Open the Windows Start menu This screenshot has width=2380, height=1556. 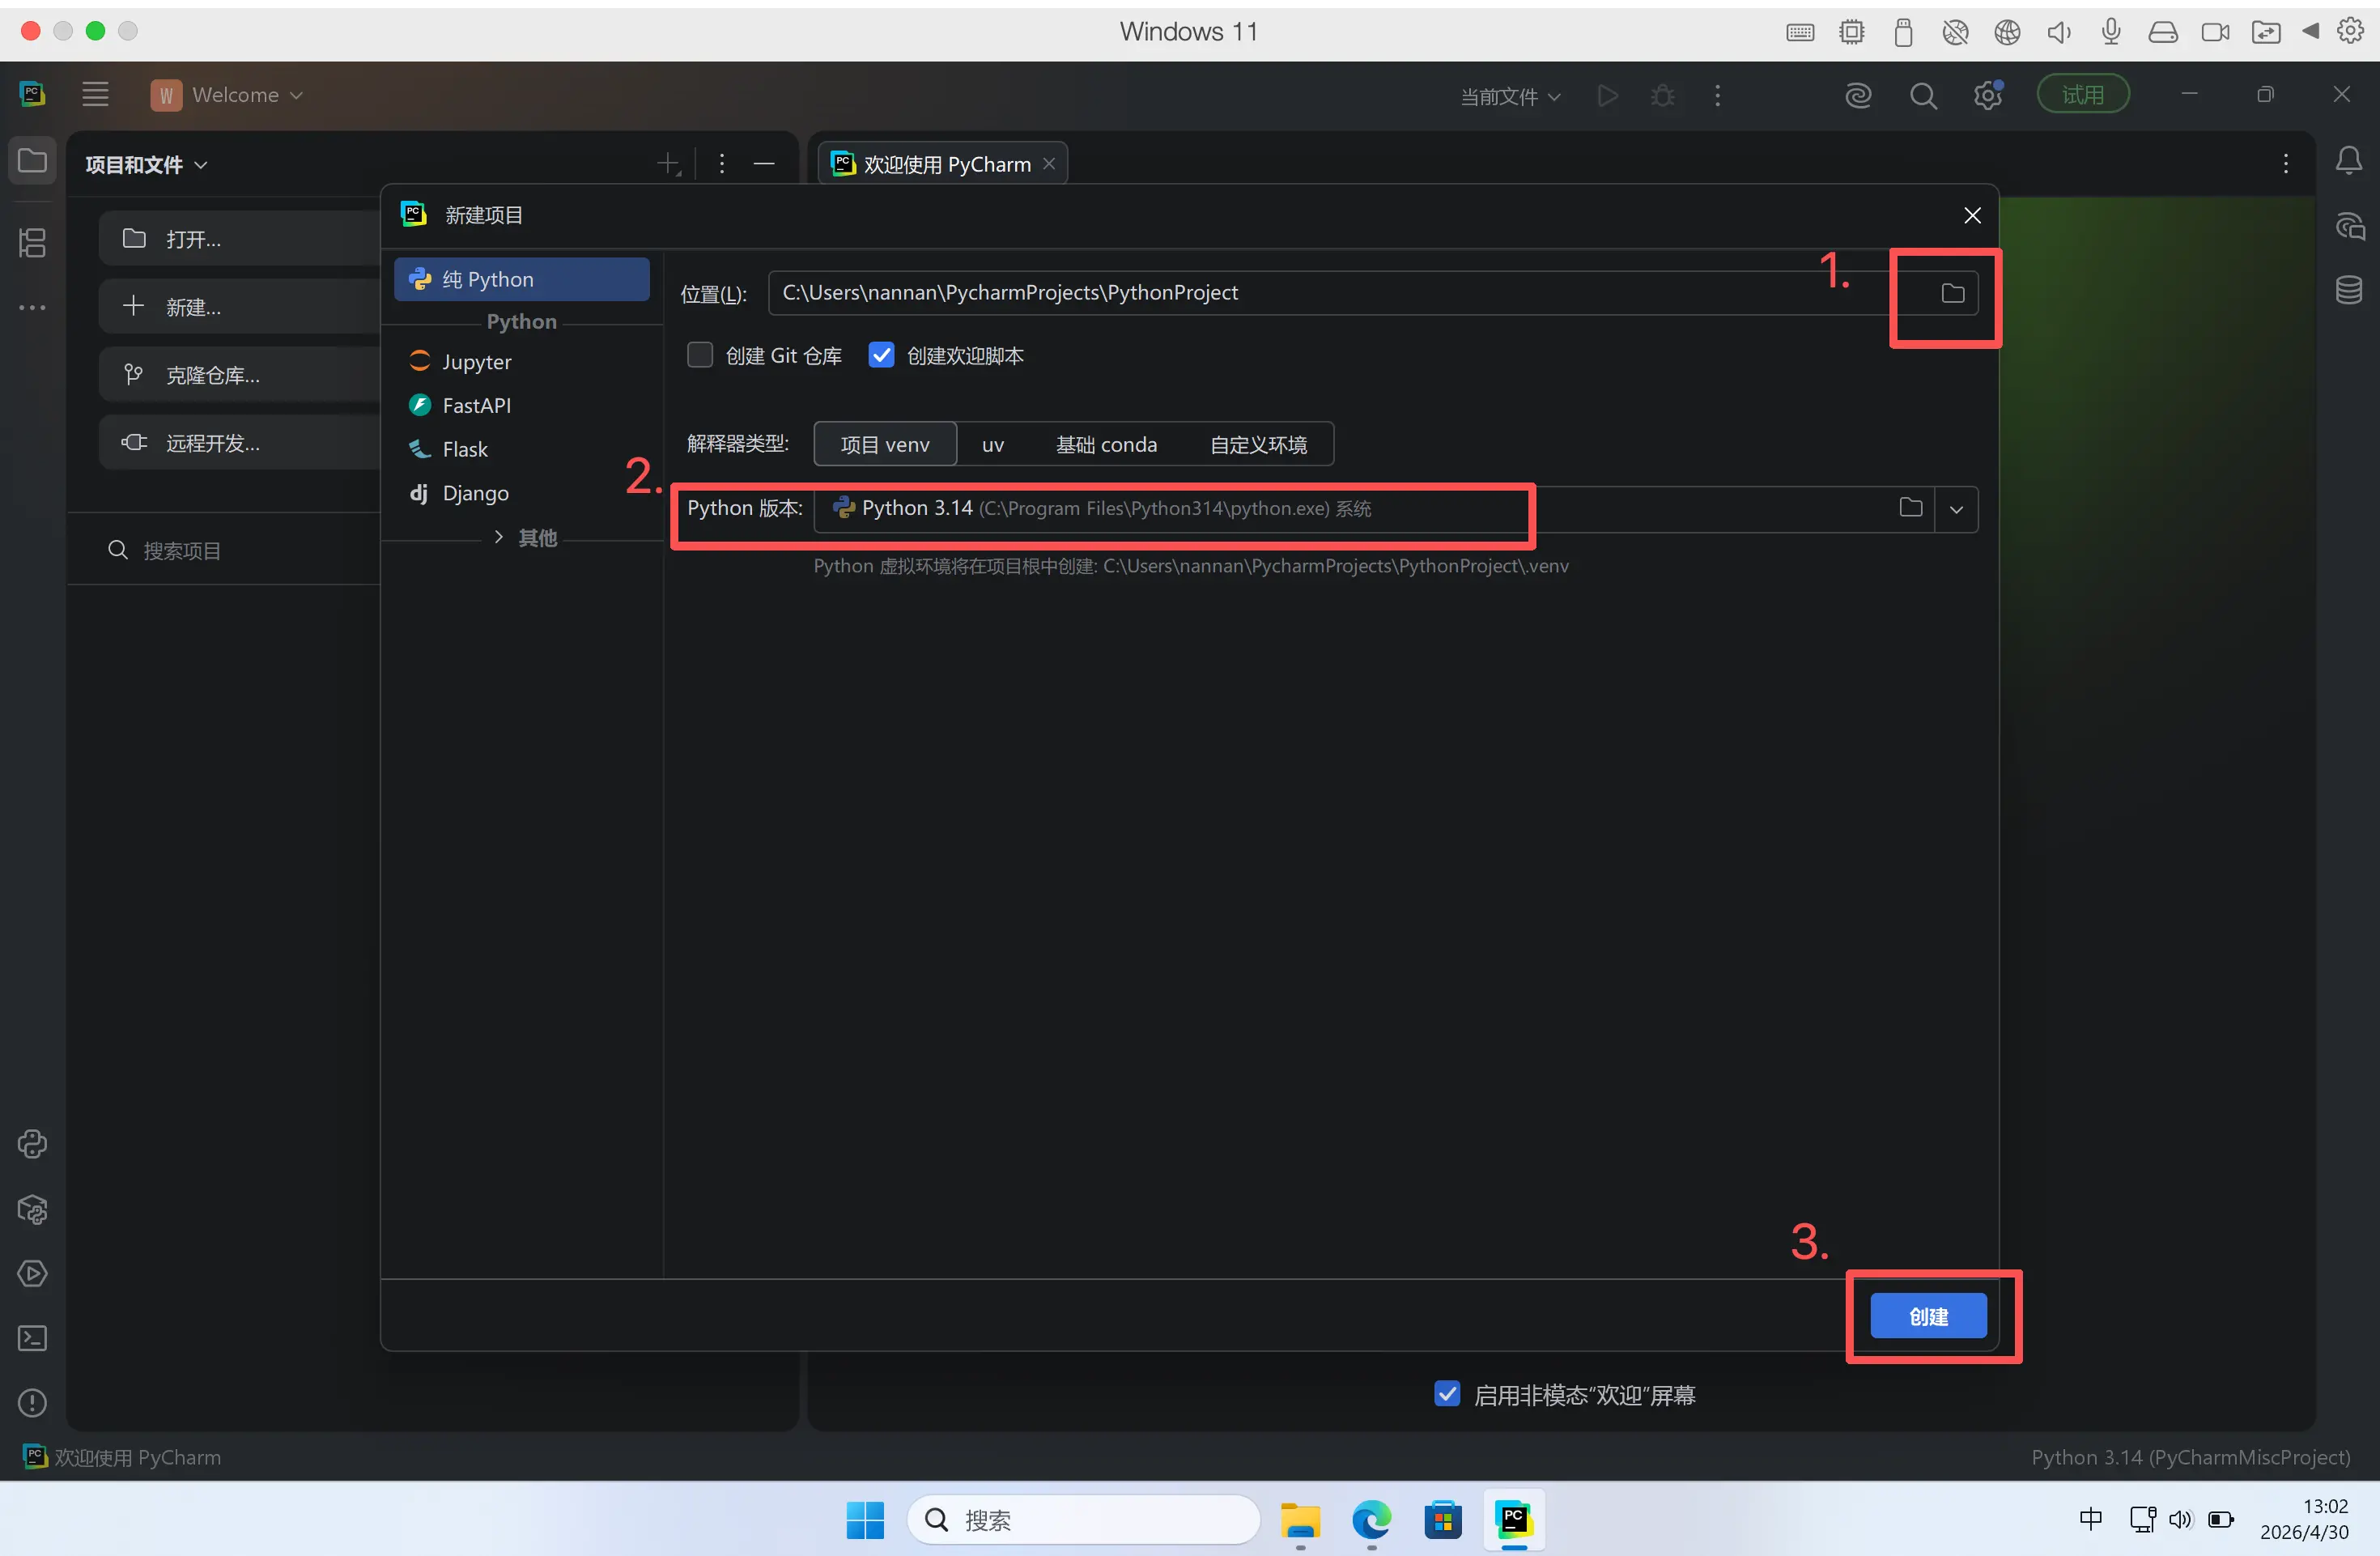click(x=865, y=1520)
